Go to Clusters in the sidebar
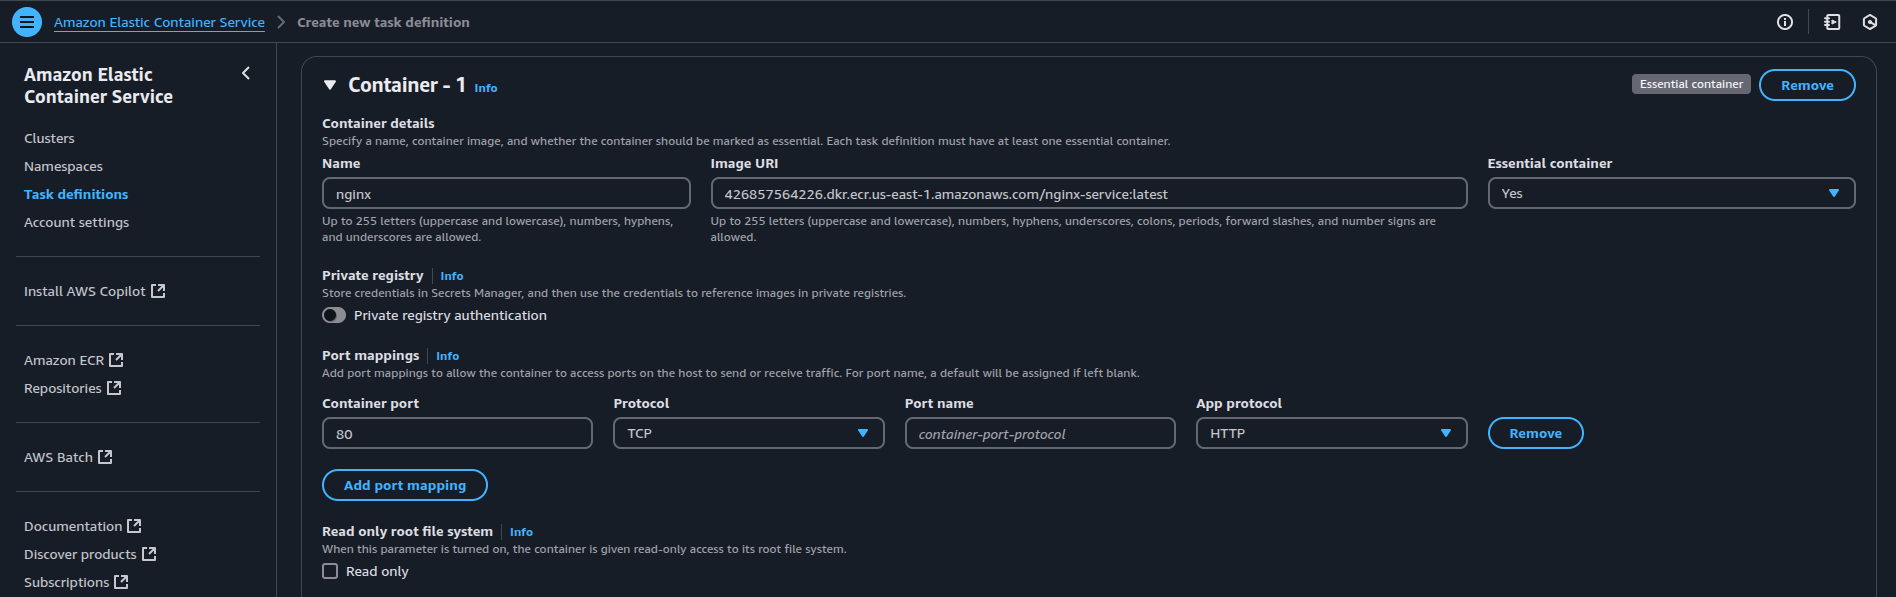Screen dimensions: 1896x597 (x=49, y=138)
